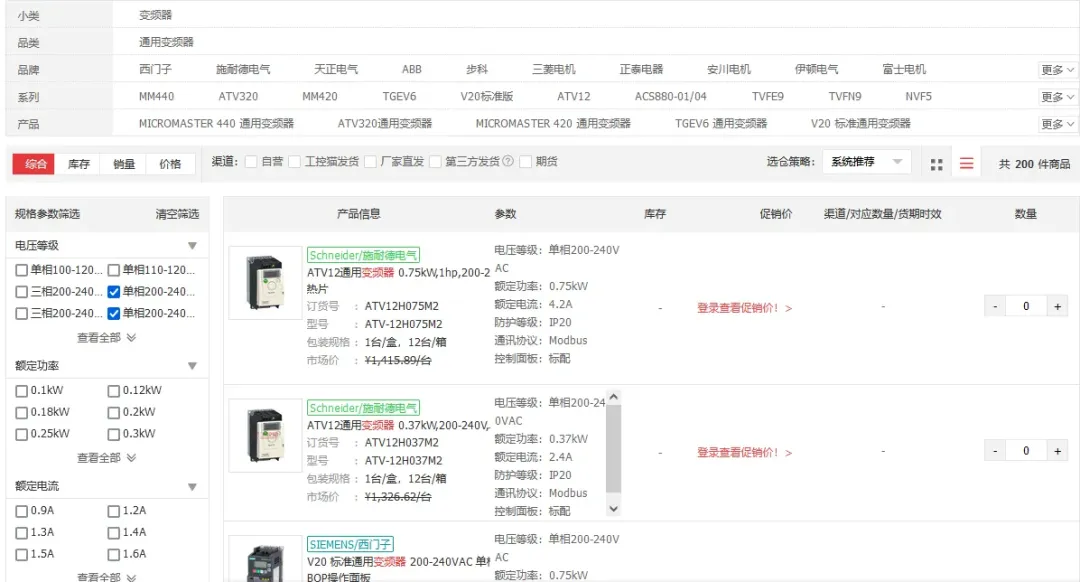1080x582 pixels.
Task: Filter by series MM440
Action: tap(156, 96)
